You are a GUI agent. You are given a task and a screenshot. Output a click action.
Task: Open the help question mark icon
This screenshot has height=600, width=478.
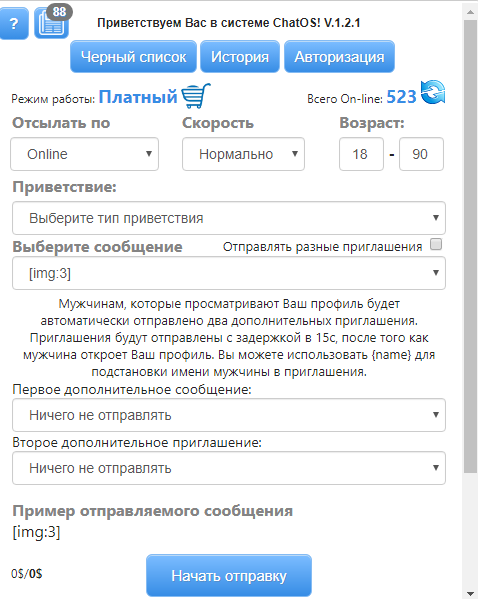(14, 24)
